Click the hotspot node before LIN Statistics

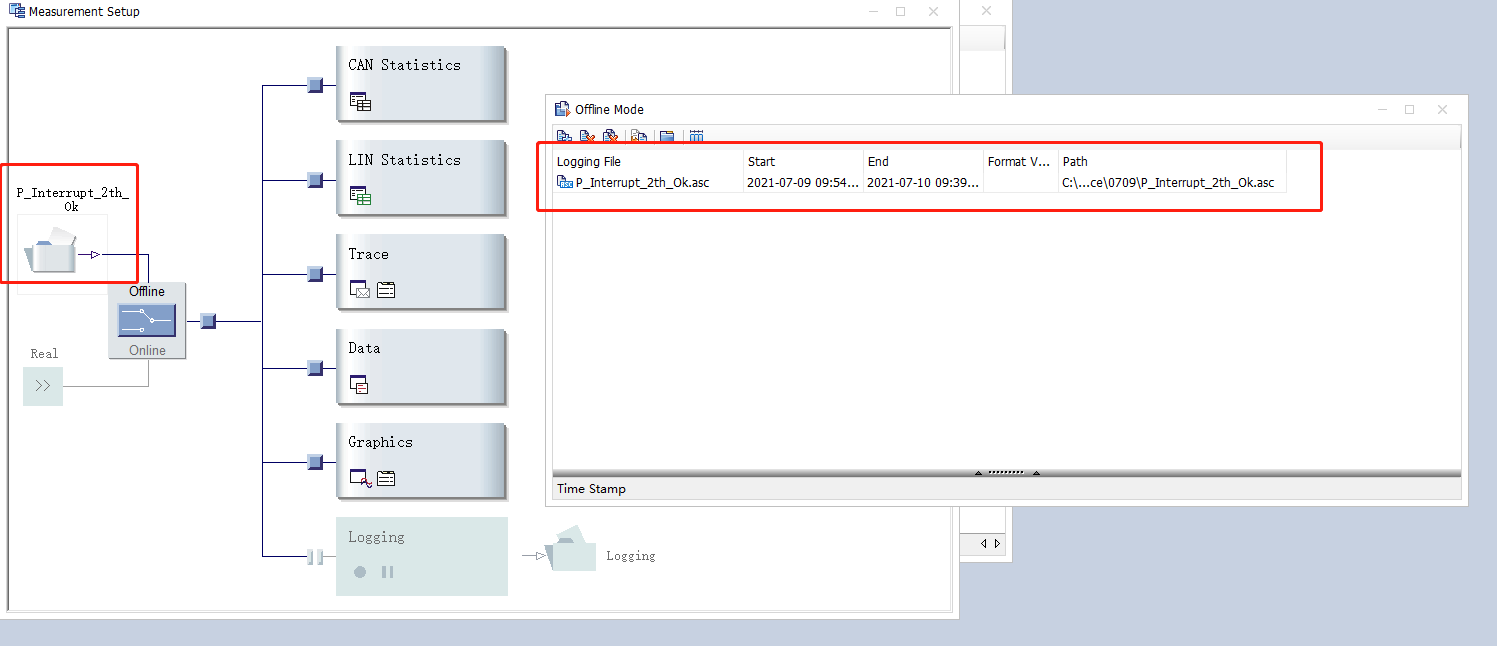tap(315, 180)
